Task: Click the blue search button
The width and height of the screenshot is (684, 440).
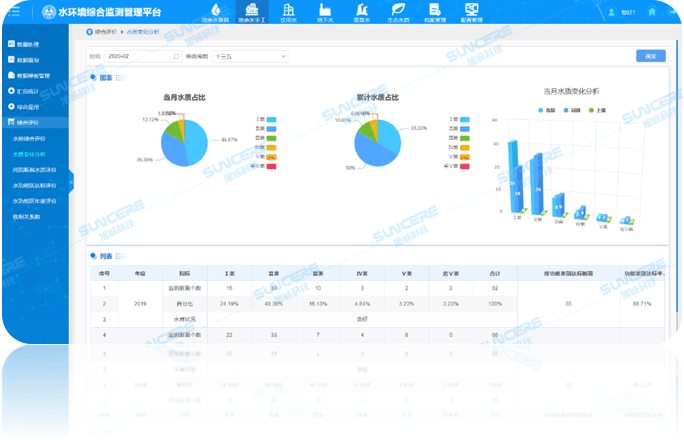Action: point(651,57)
